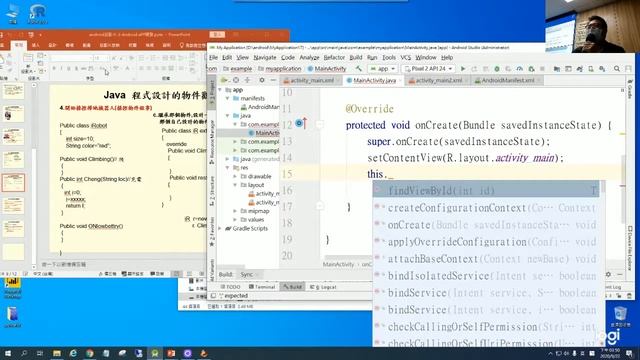Click the fold end marker on line 17
The height and width of the screenshot is (360, 640).
320,206
